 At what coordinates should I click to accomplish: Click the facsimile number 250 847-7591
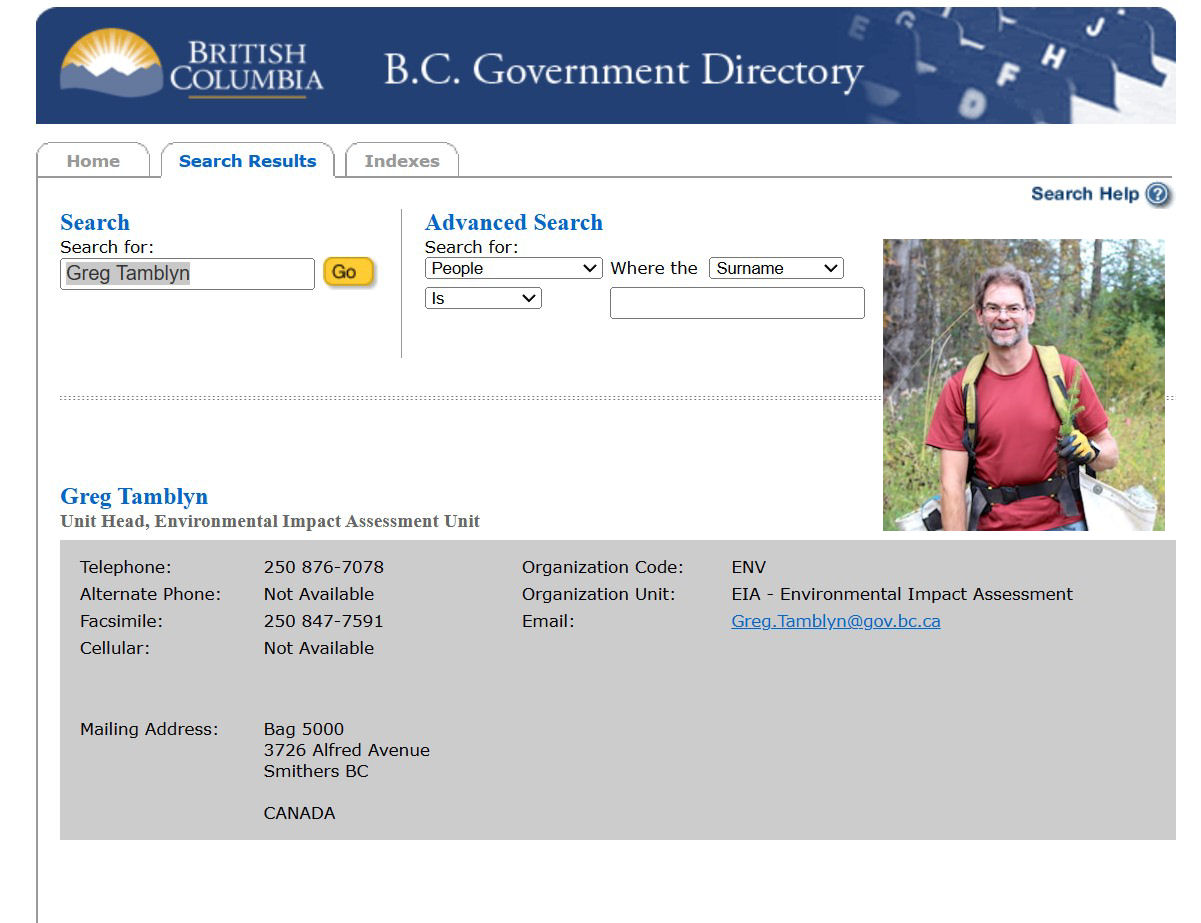tap(323, 621)
